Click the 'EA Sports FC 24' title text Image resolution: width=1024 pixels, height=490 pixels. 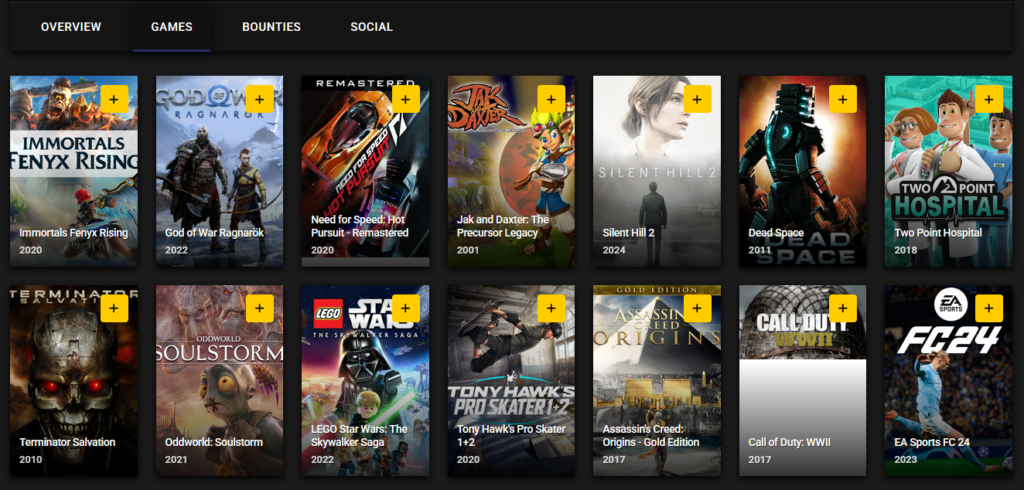(932, 442)
